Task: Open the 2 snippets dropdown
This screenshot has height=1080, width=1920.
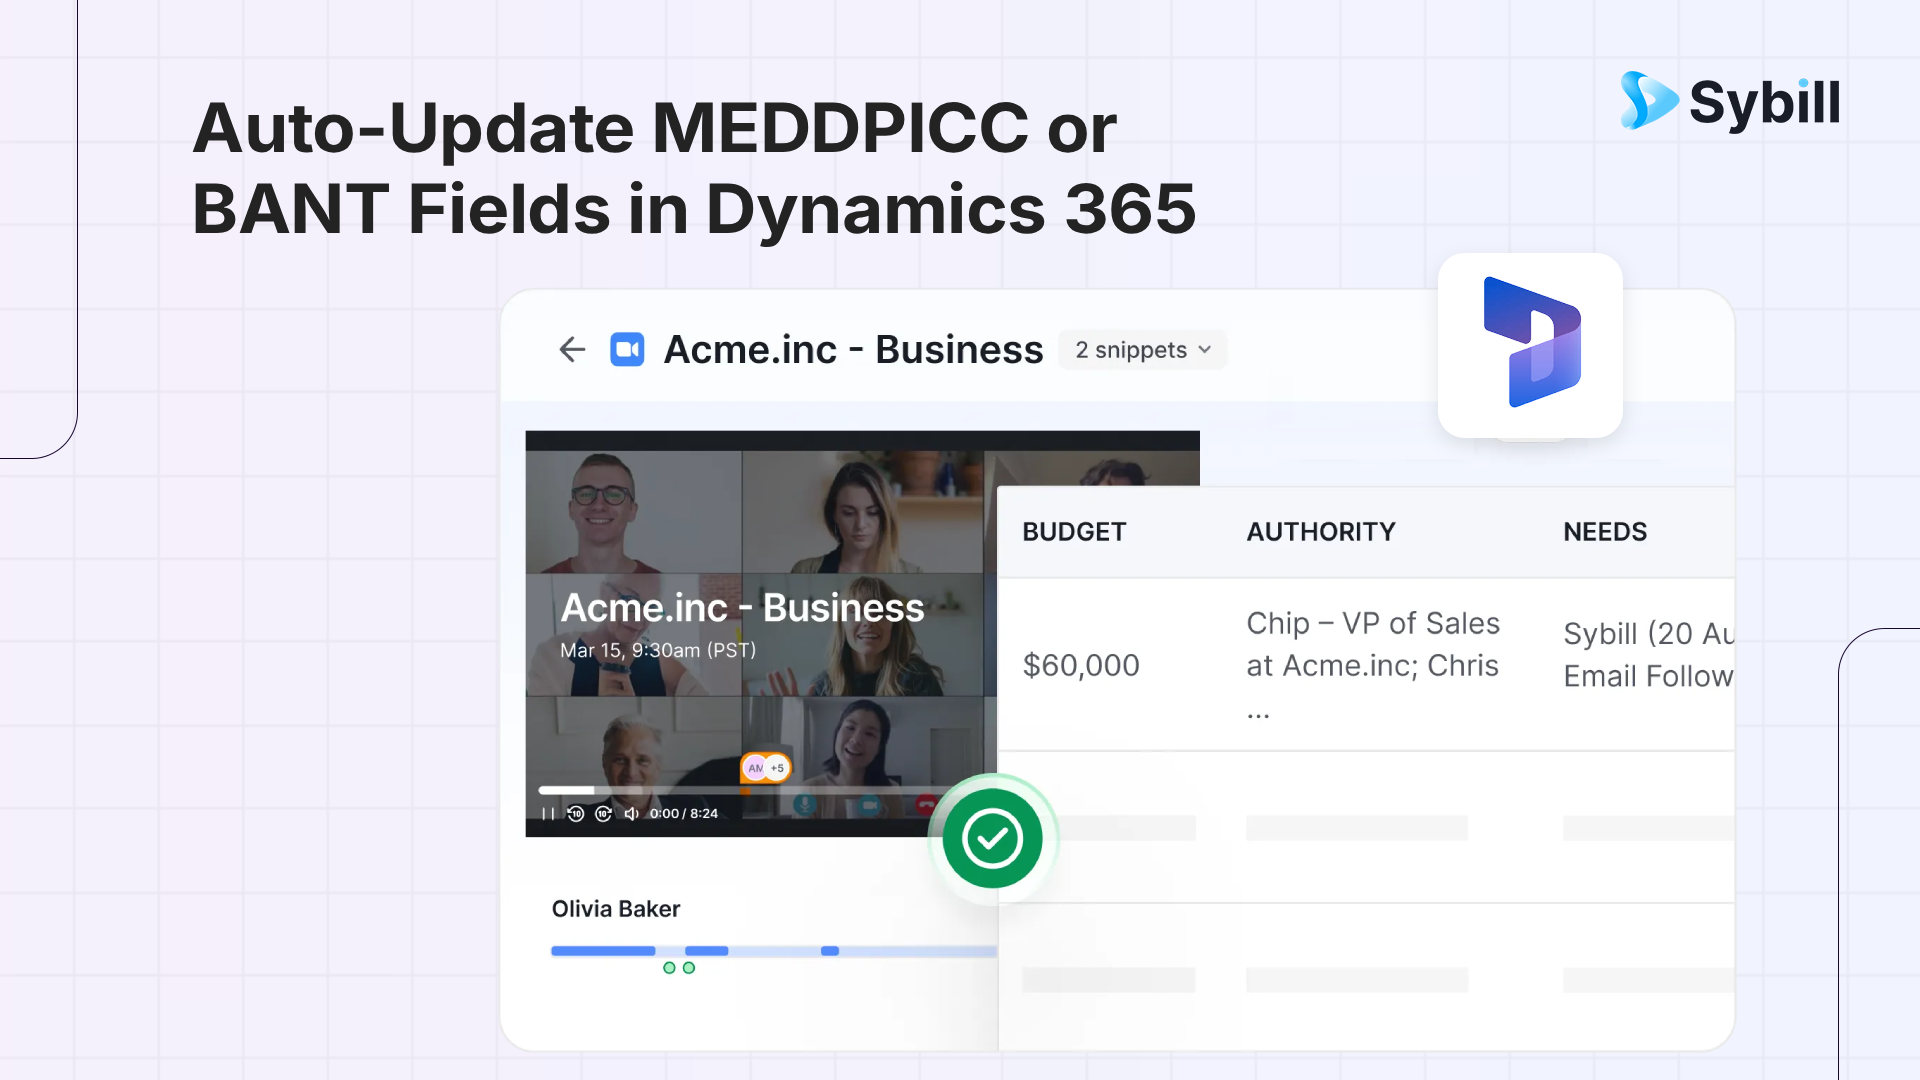Action: point(1142,350)
